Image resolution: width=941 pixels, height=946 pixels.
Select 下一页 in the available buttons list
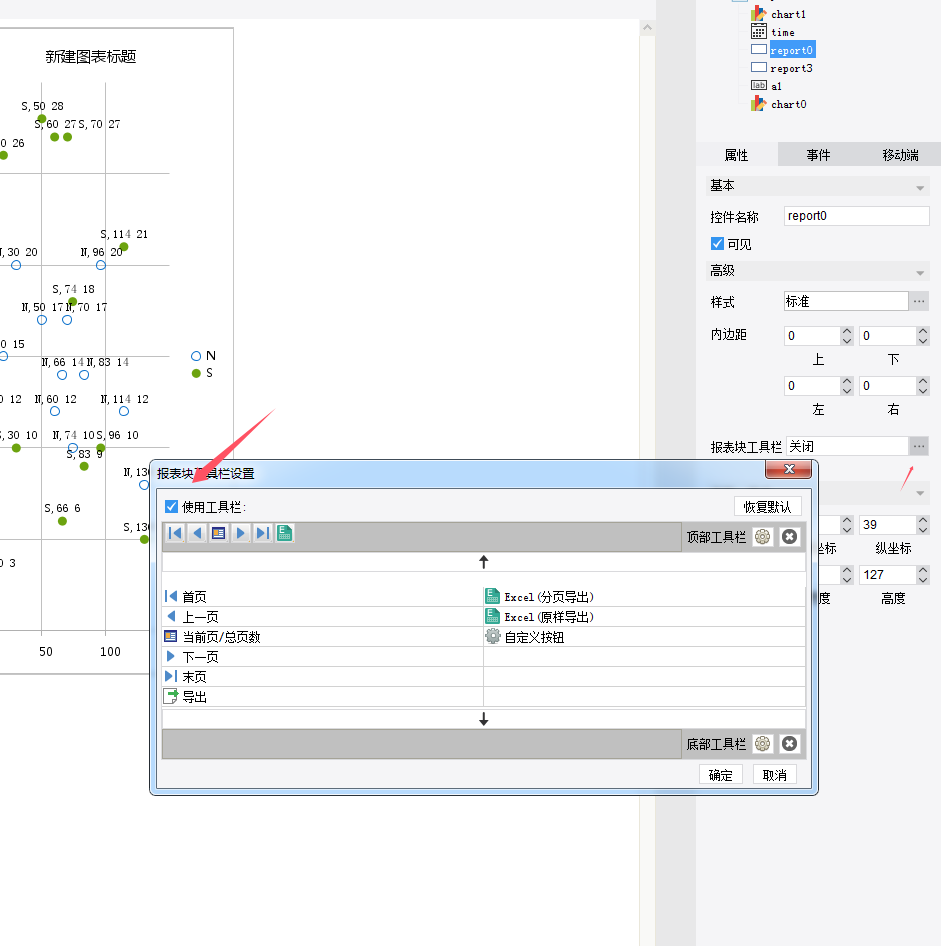(323, 656)
